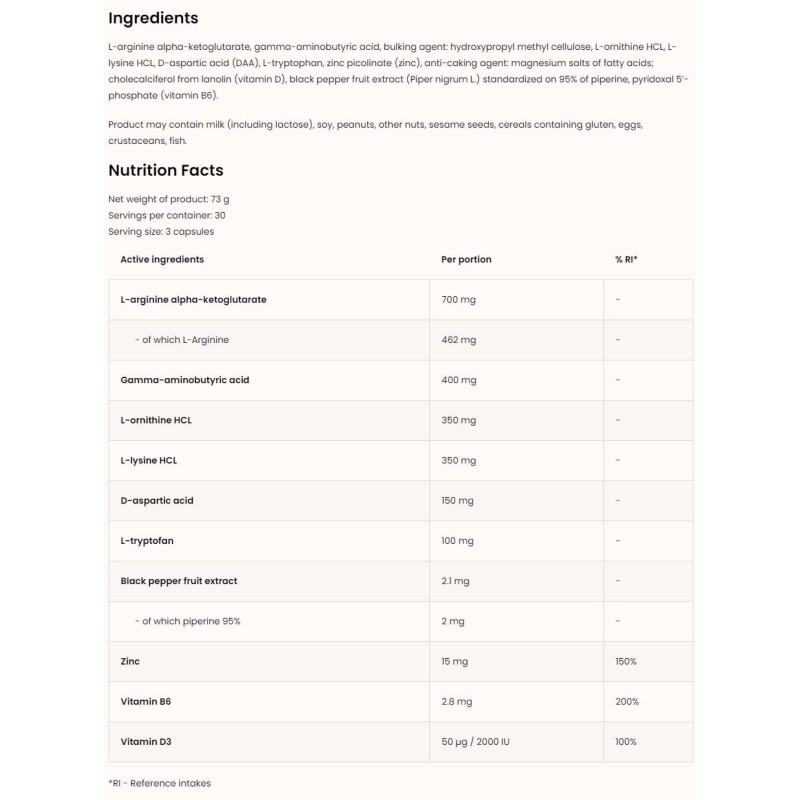The image size is (800, 800).
Task: Click the 462 mg L-Arginine value
Action: [459, 340]
